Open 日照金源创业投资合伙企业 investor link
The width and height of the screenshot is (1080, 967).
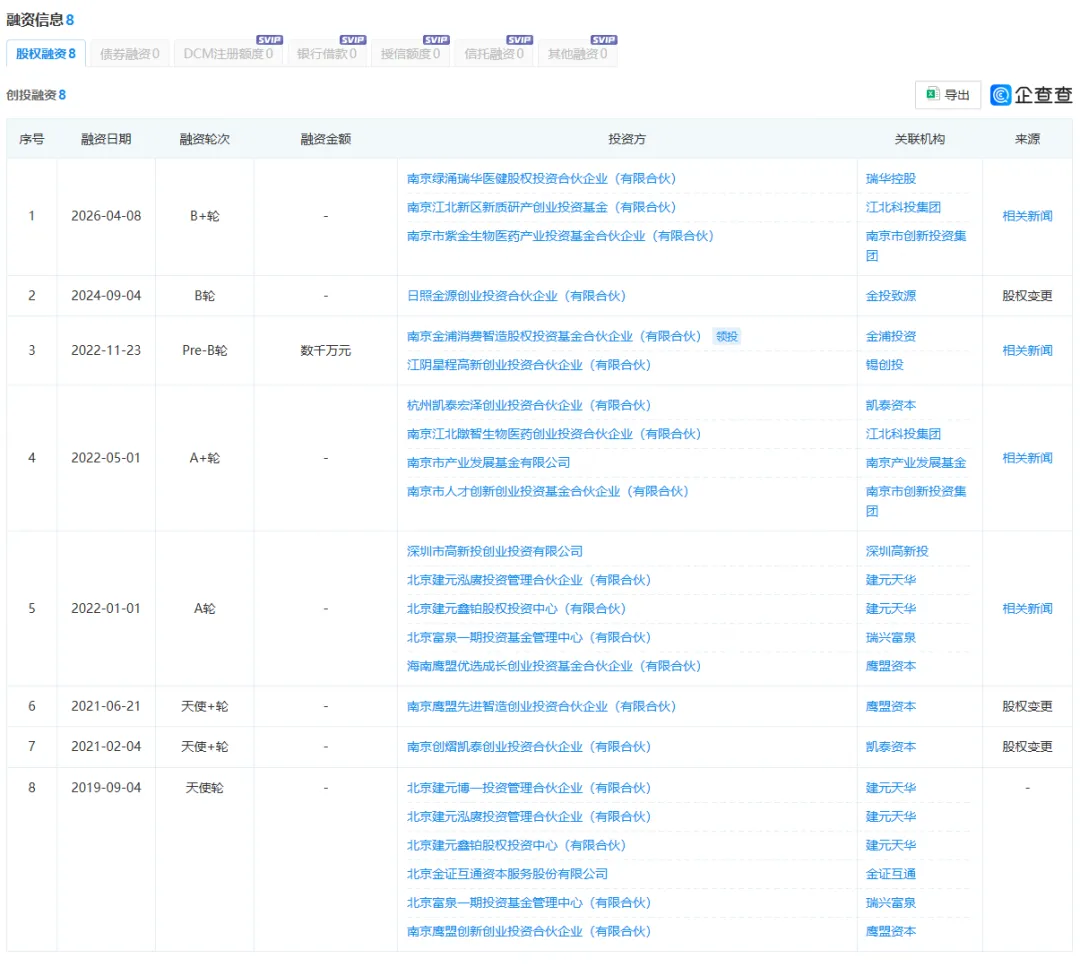(x=517, y=296)
